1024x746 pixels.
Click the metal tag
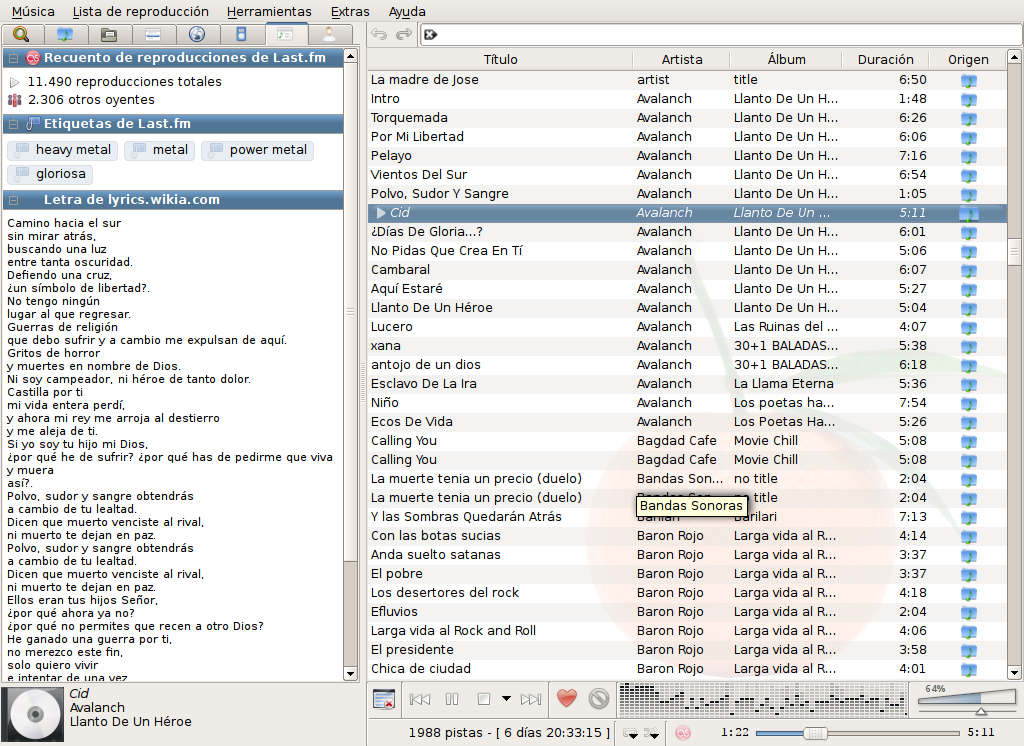point(160,150)
